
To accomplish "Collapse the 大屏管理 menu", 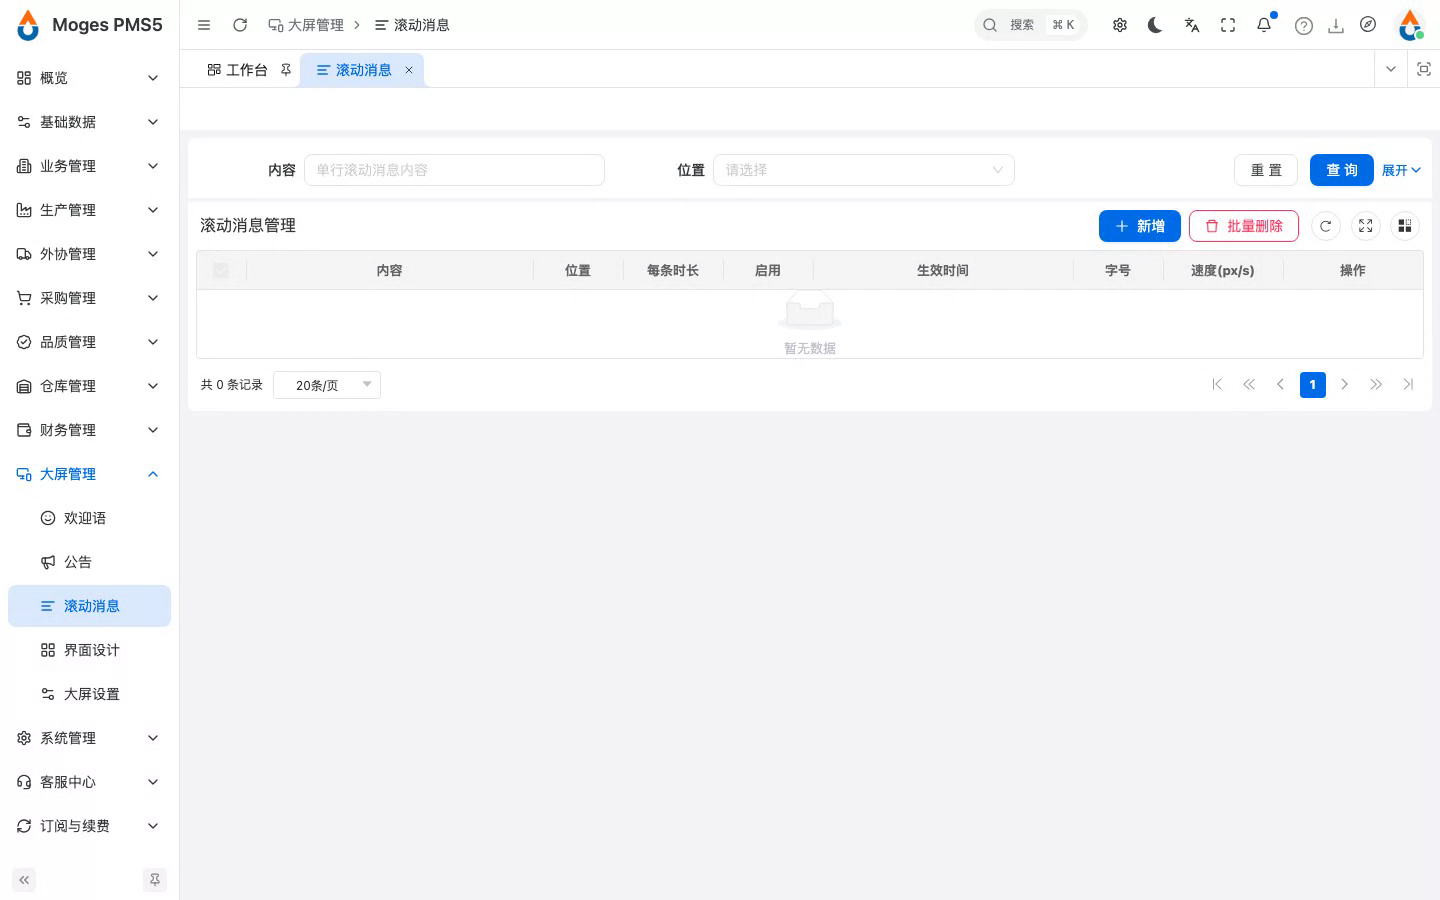I will (x=89, y=474).
